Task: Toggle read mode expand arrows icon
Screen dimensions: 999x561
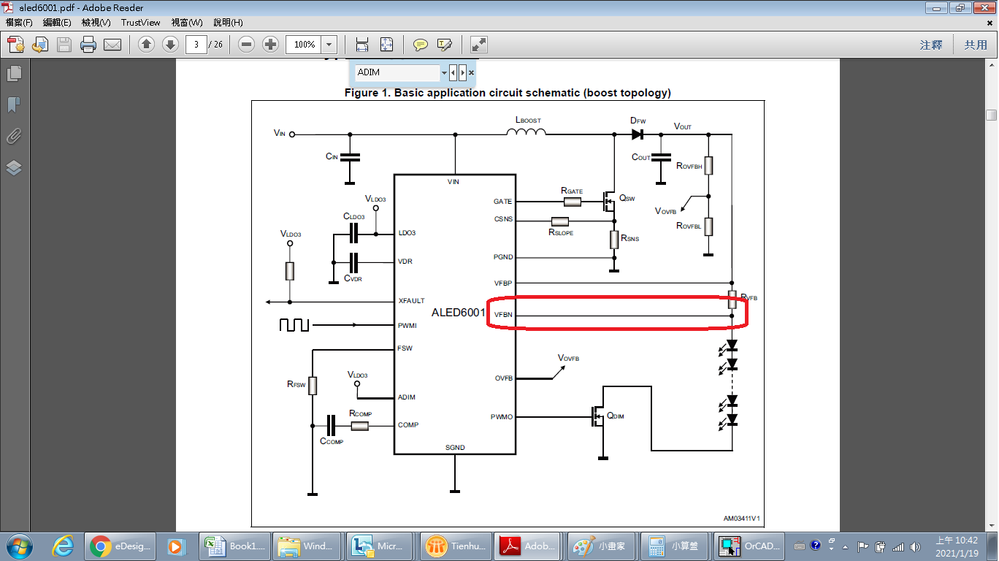Action: coord(478,45)
